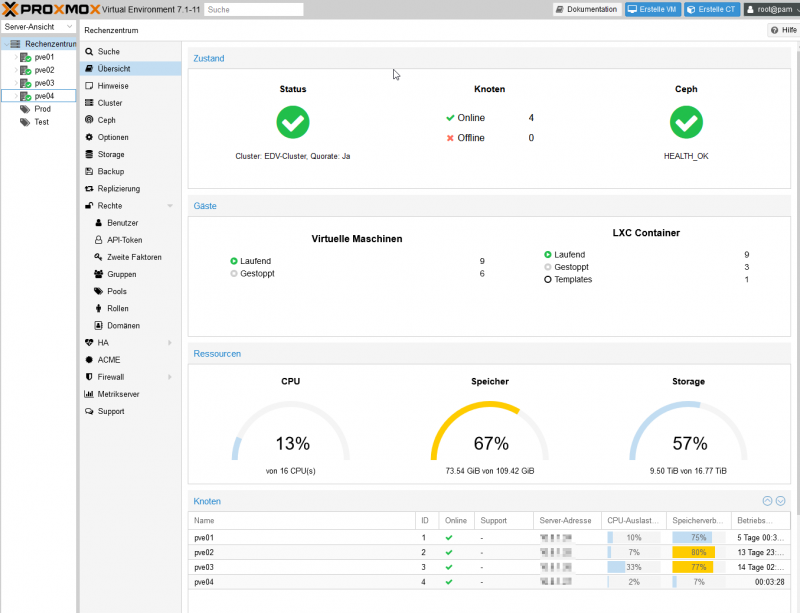Click the Erstelle CT button
Viewport: 800px width, 613px height.
tap(712, 9)
